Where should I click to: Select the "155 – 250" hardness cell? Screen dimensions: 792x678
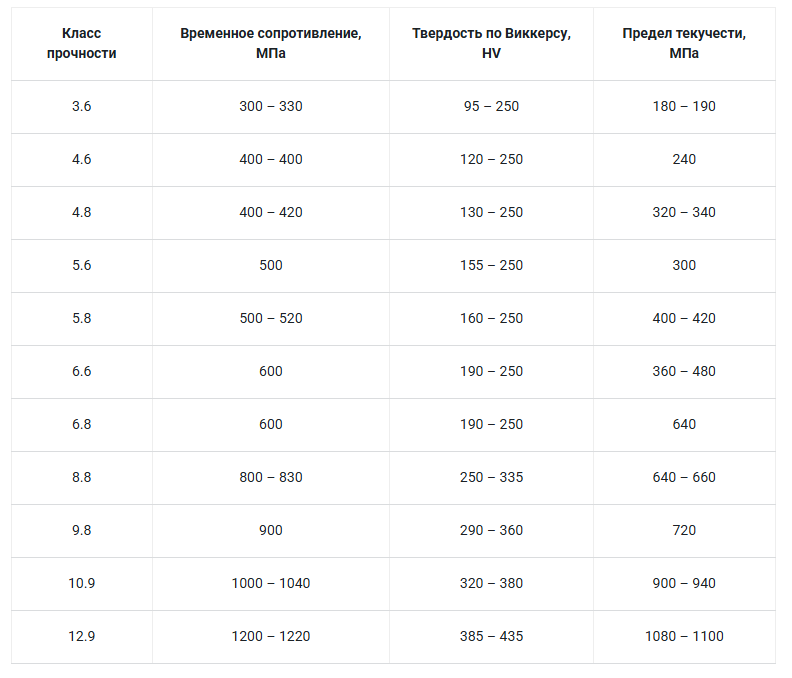[491, 265]
